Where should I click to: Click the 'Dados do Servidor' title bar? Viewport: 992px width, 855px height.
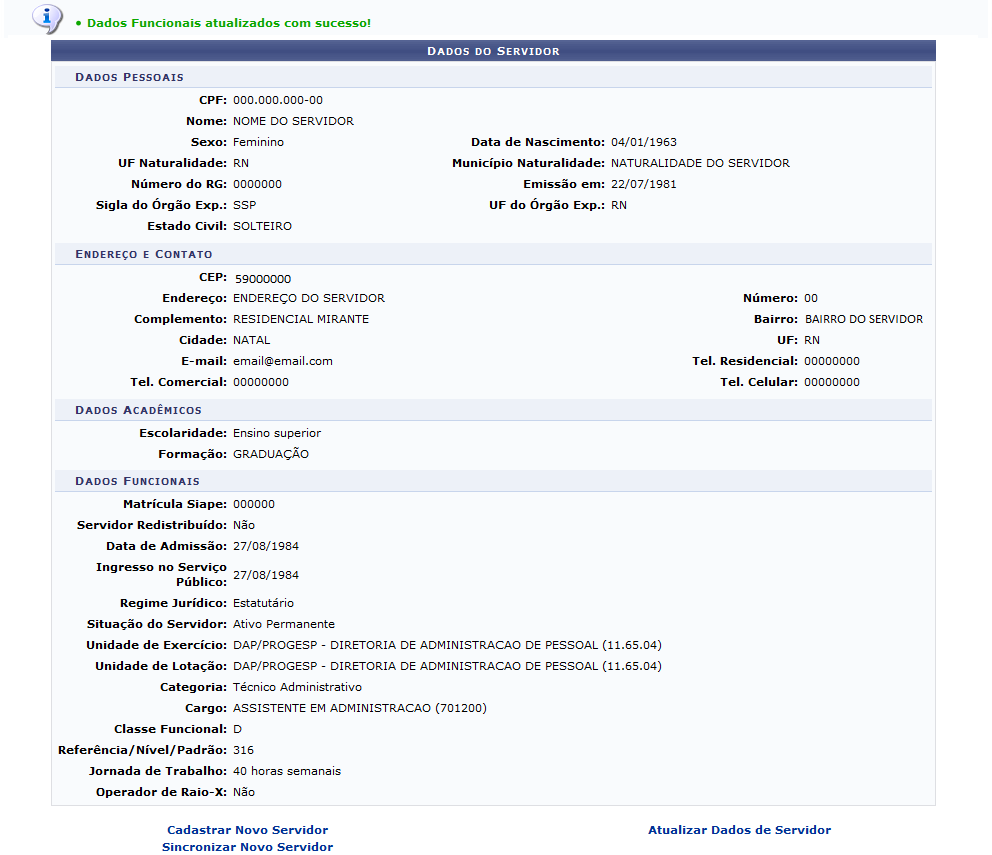click(493, 50)
